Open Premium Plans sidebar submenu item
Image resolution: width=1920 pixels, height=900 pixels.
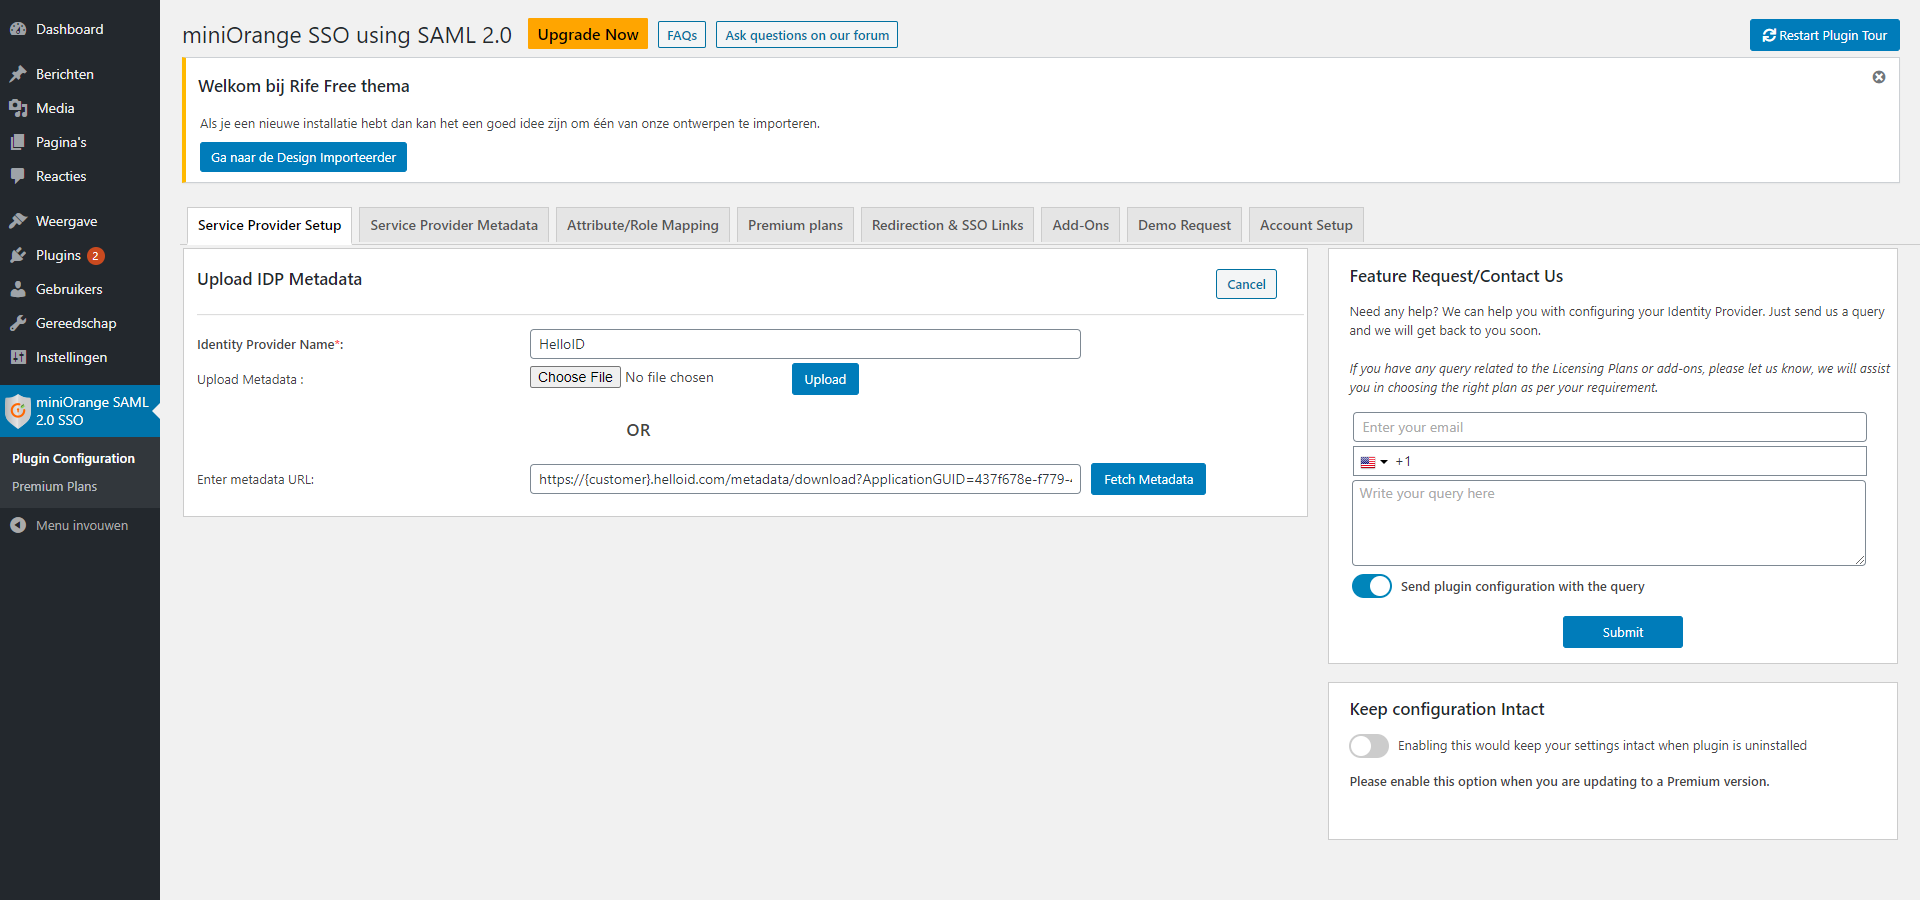pyautogui.click(x=54, y=486)
